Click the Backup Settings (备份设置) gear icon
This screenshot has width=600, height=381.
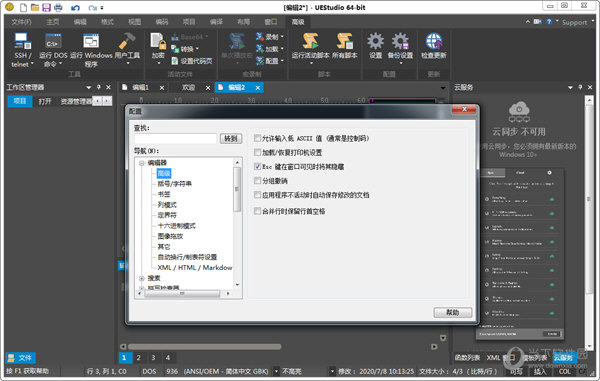(400, 41)
